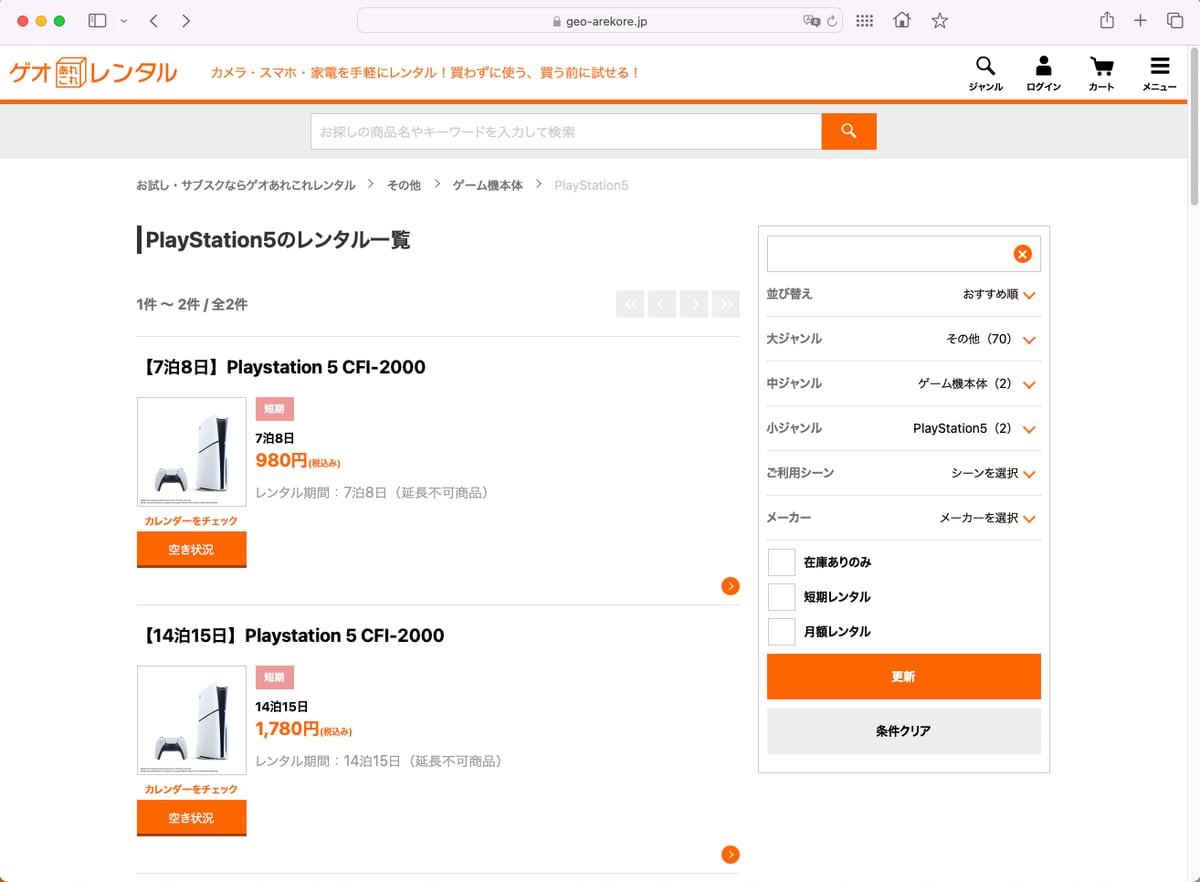The image size is (1200, 882).
Task: Open the 並び替え おすすめ順 dropdown
Action: pyautogui.click(x=904, y=294)
